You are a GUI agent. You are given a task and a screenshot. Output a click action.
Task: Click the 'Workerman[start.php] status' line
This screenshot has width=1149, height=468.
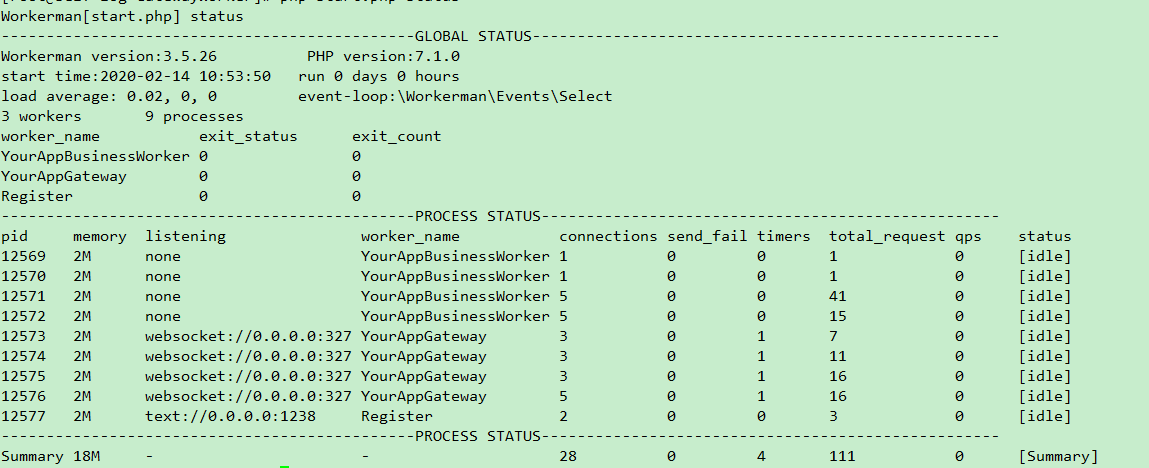[122, 16]
